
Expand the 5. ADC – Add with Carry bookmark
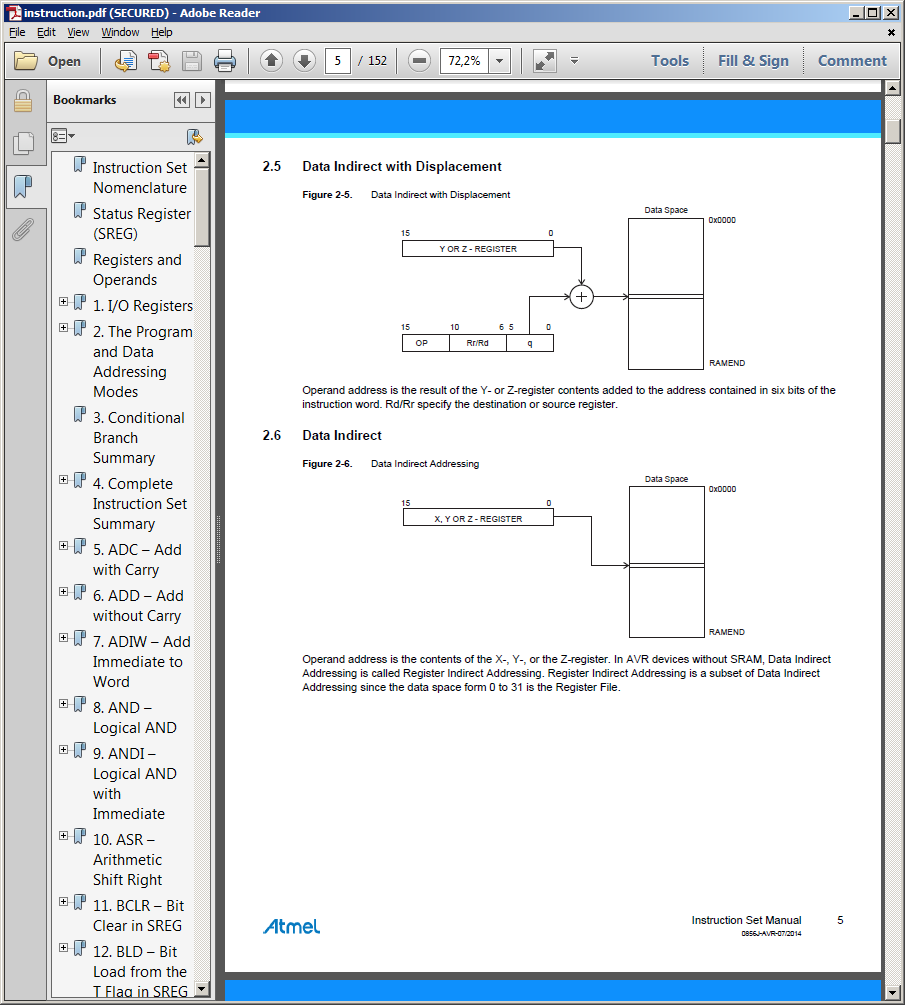coord(63,545)
